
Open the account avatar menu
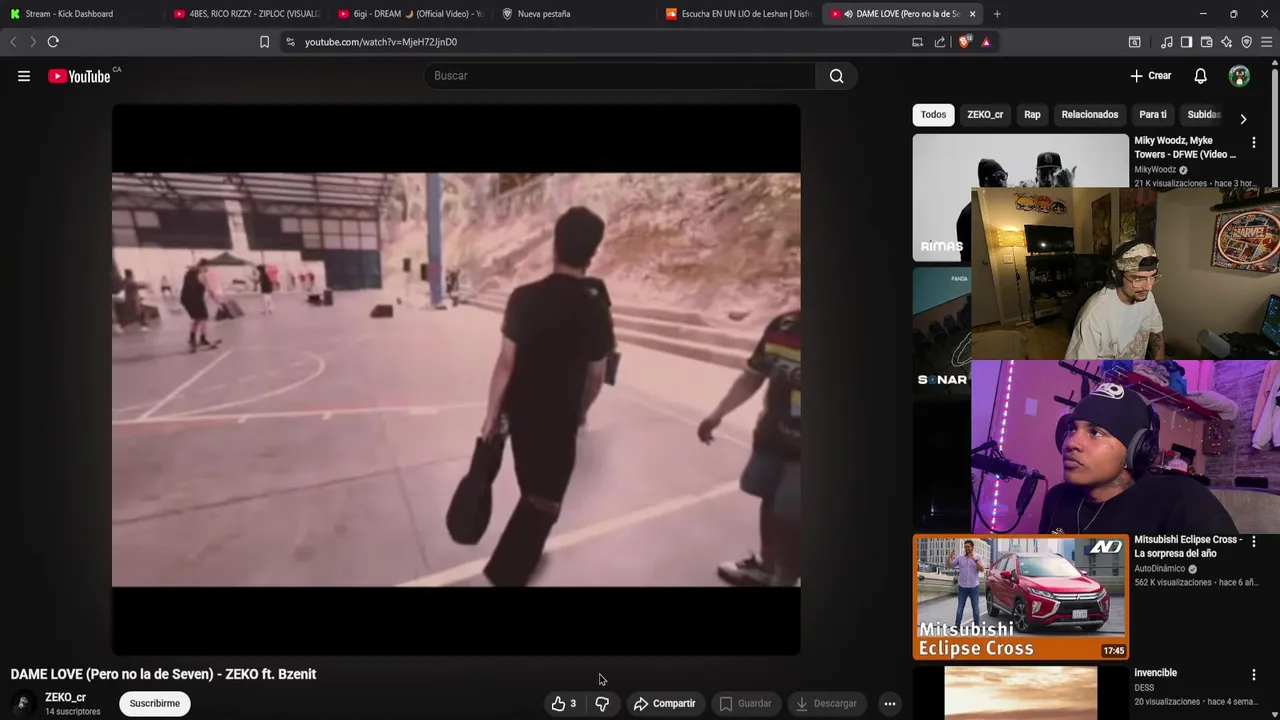click(x=1239, y=76)
